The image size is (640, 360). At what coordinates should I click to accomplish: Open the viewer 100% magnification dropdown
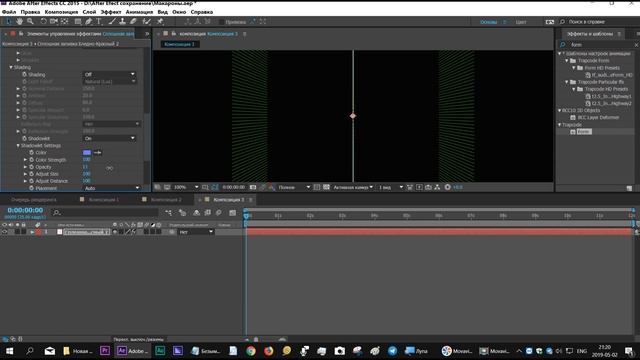pos(186,187)
